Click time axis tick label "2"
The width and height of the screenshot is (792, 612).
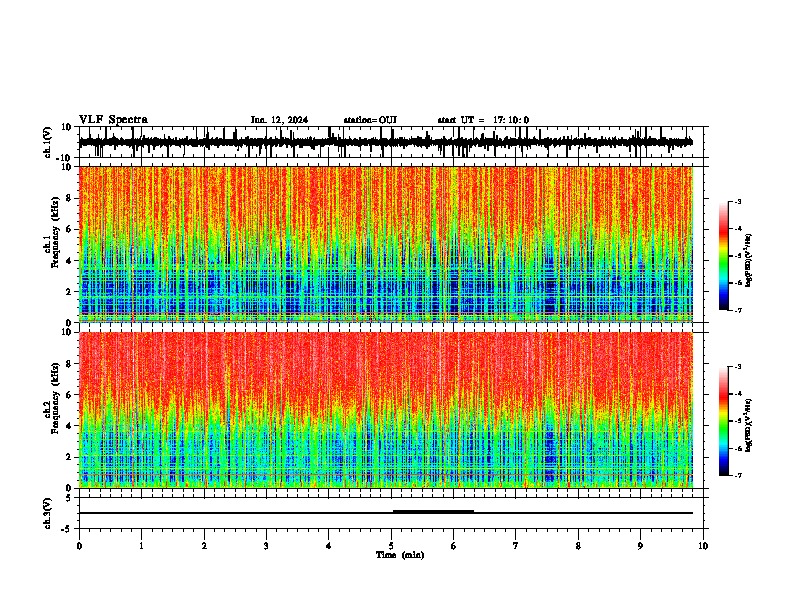(x=204, y=546)
